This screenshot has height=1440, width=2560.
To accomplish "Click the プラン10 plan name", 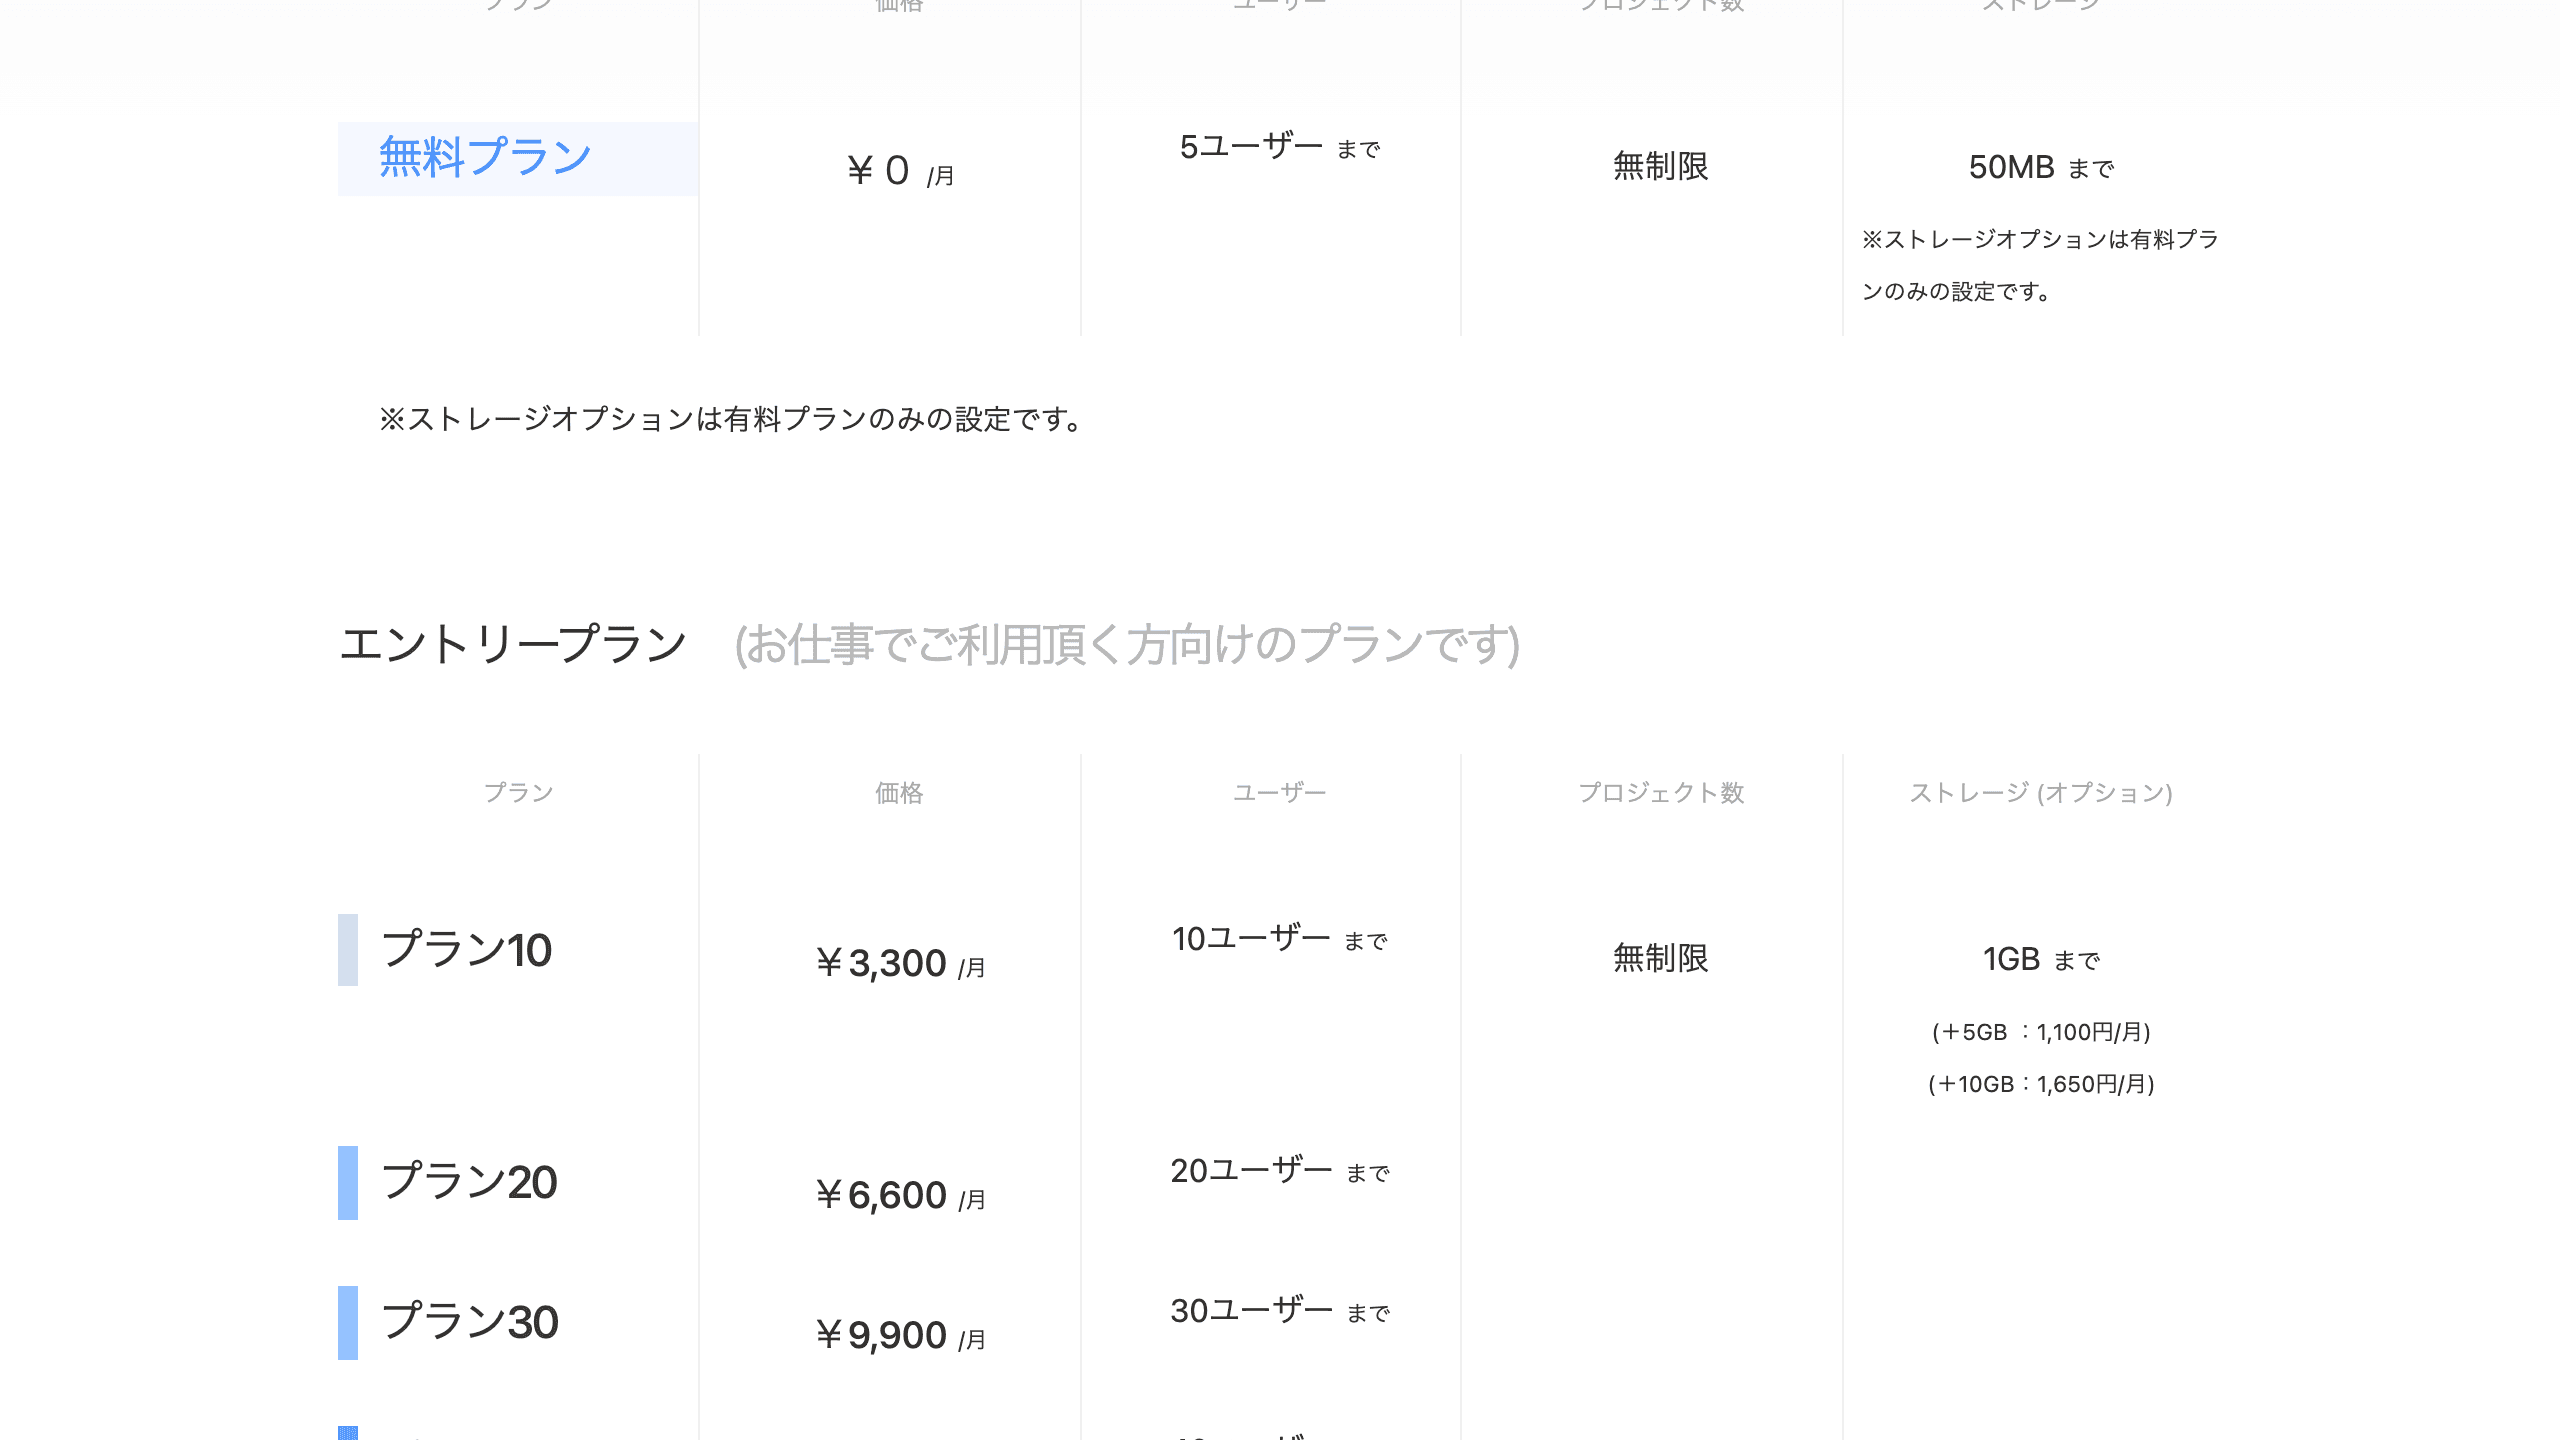I will point(467,950).
